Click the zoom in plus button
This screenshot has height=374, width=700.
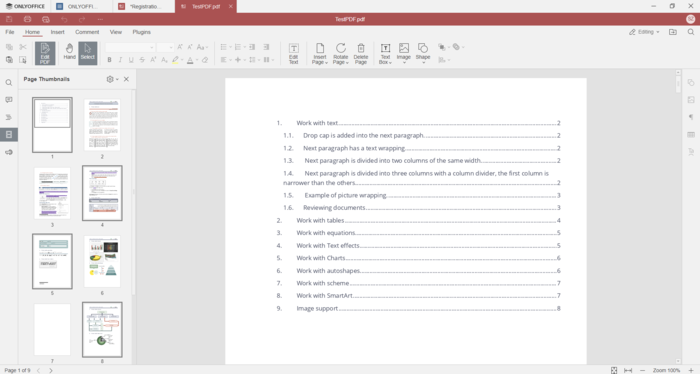[691, 370]
